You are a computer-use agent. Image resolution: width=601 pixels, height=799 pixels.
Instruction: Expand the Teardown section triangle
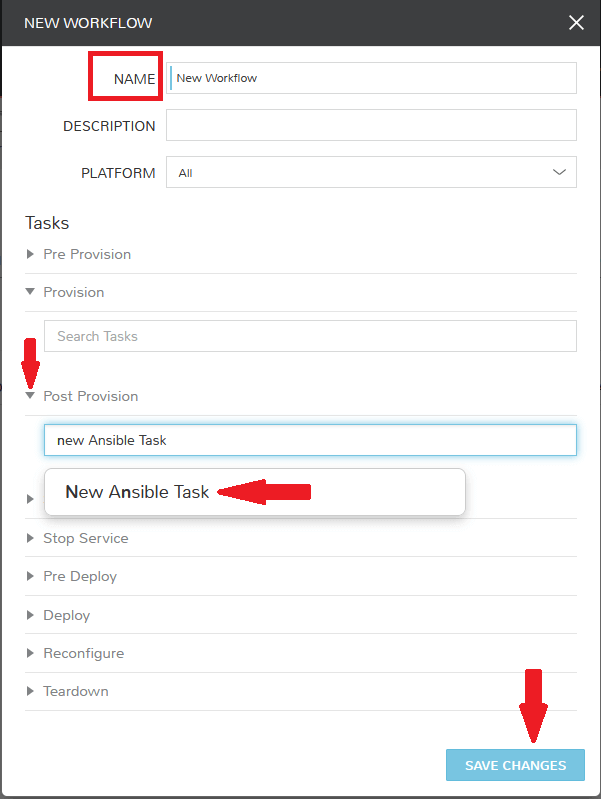tap(31, 691)
